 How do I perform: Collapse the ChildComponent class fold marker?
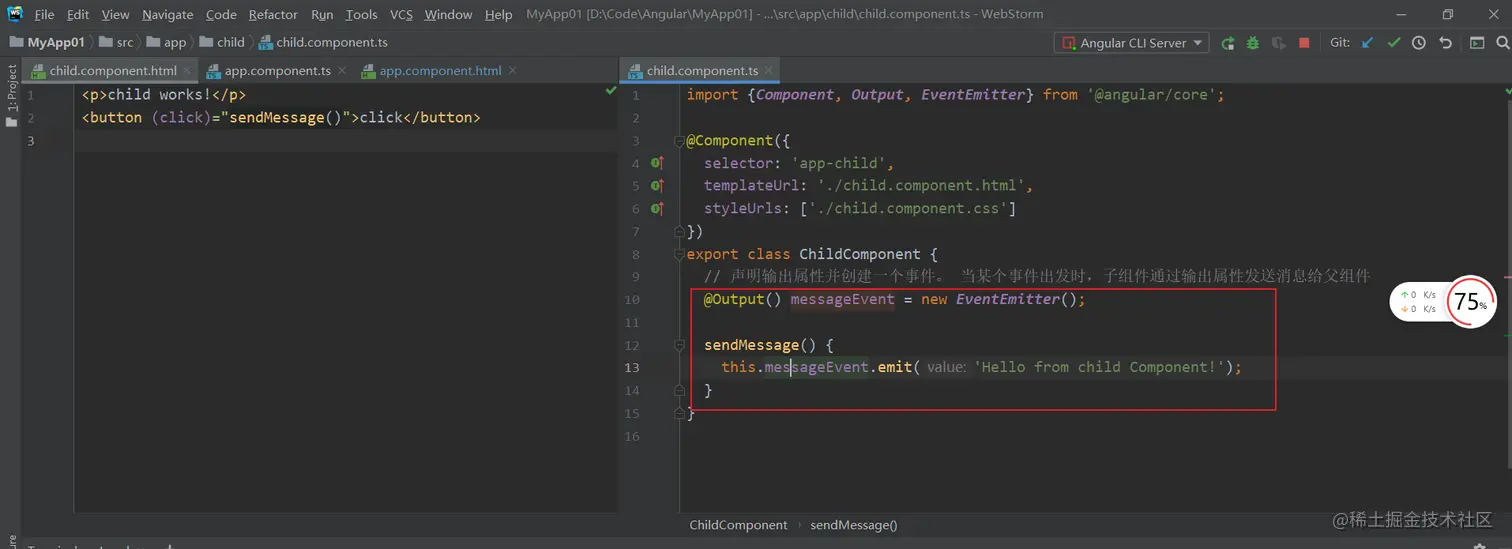click(680, 254)
